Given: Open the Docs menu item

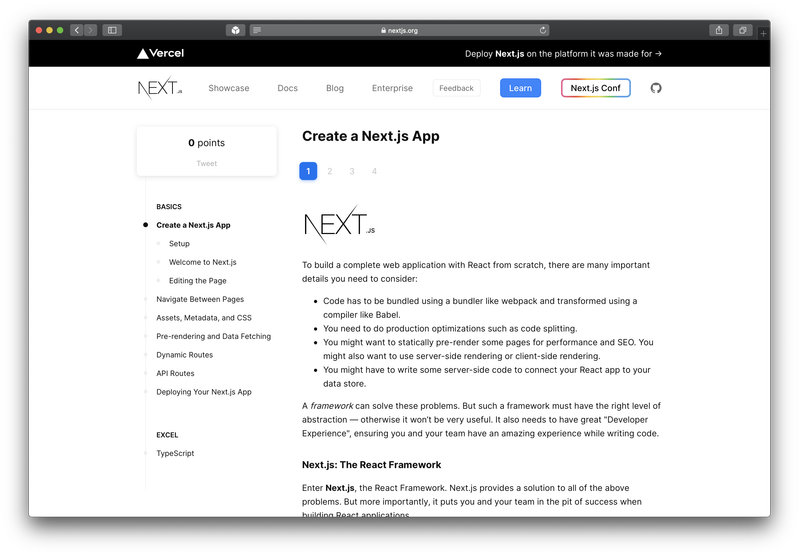Looking at the screenshot, I should pyautogui.click(x=287, y=88).
